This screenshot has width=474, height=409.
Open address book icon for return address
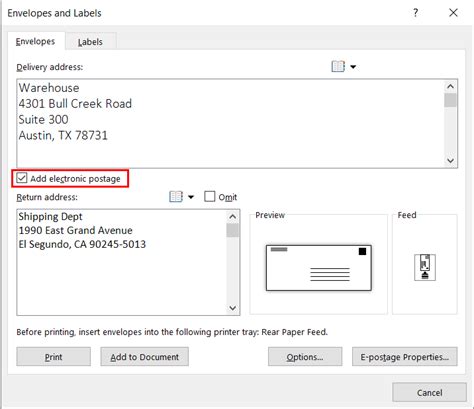pyautogui.click(x=176, y=197)
